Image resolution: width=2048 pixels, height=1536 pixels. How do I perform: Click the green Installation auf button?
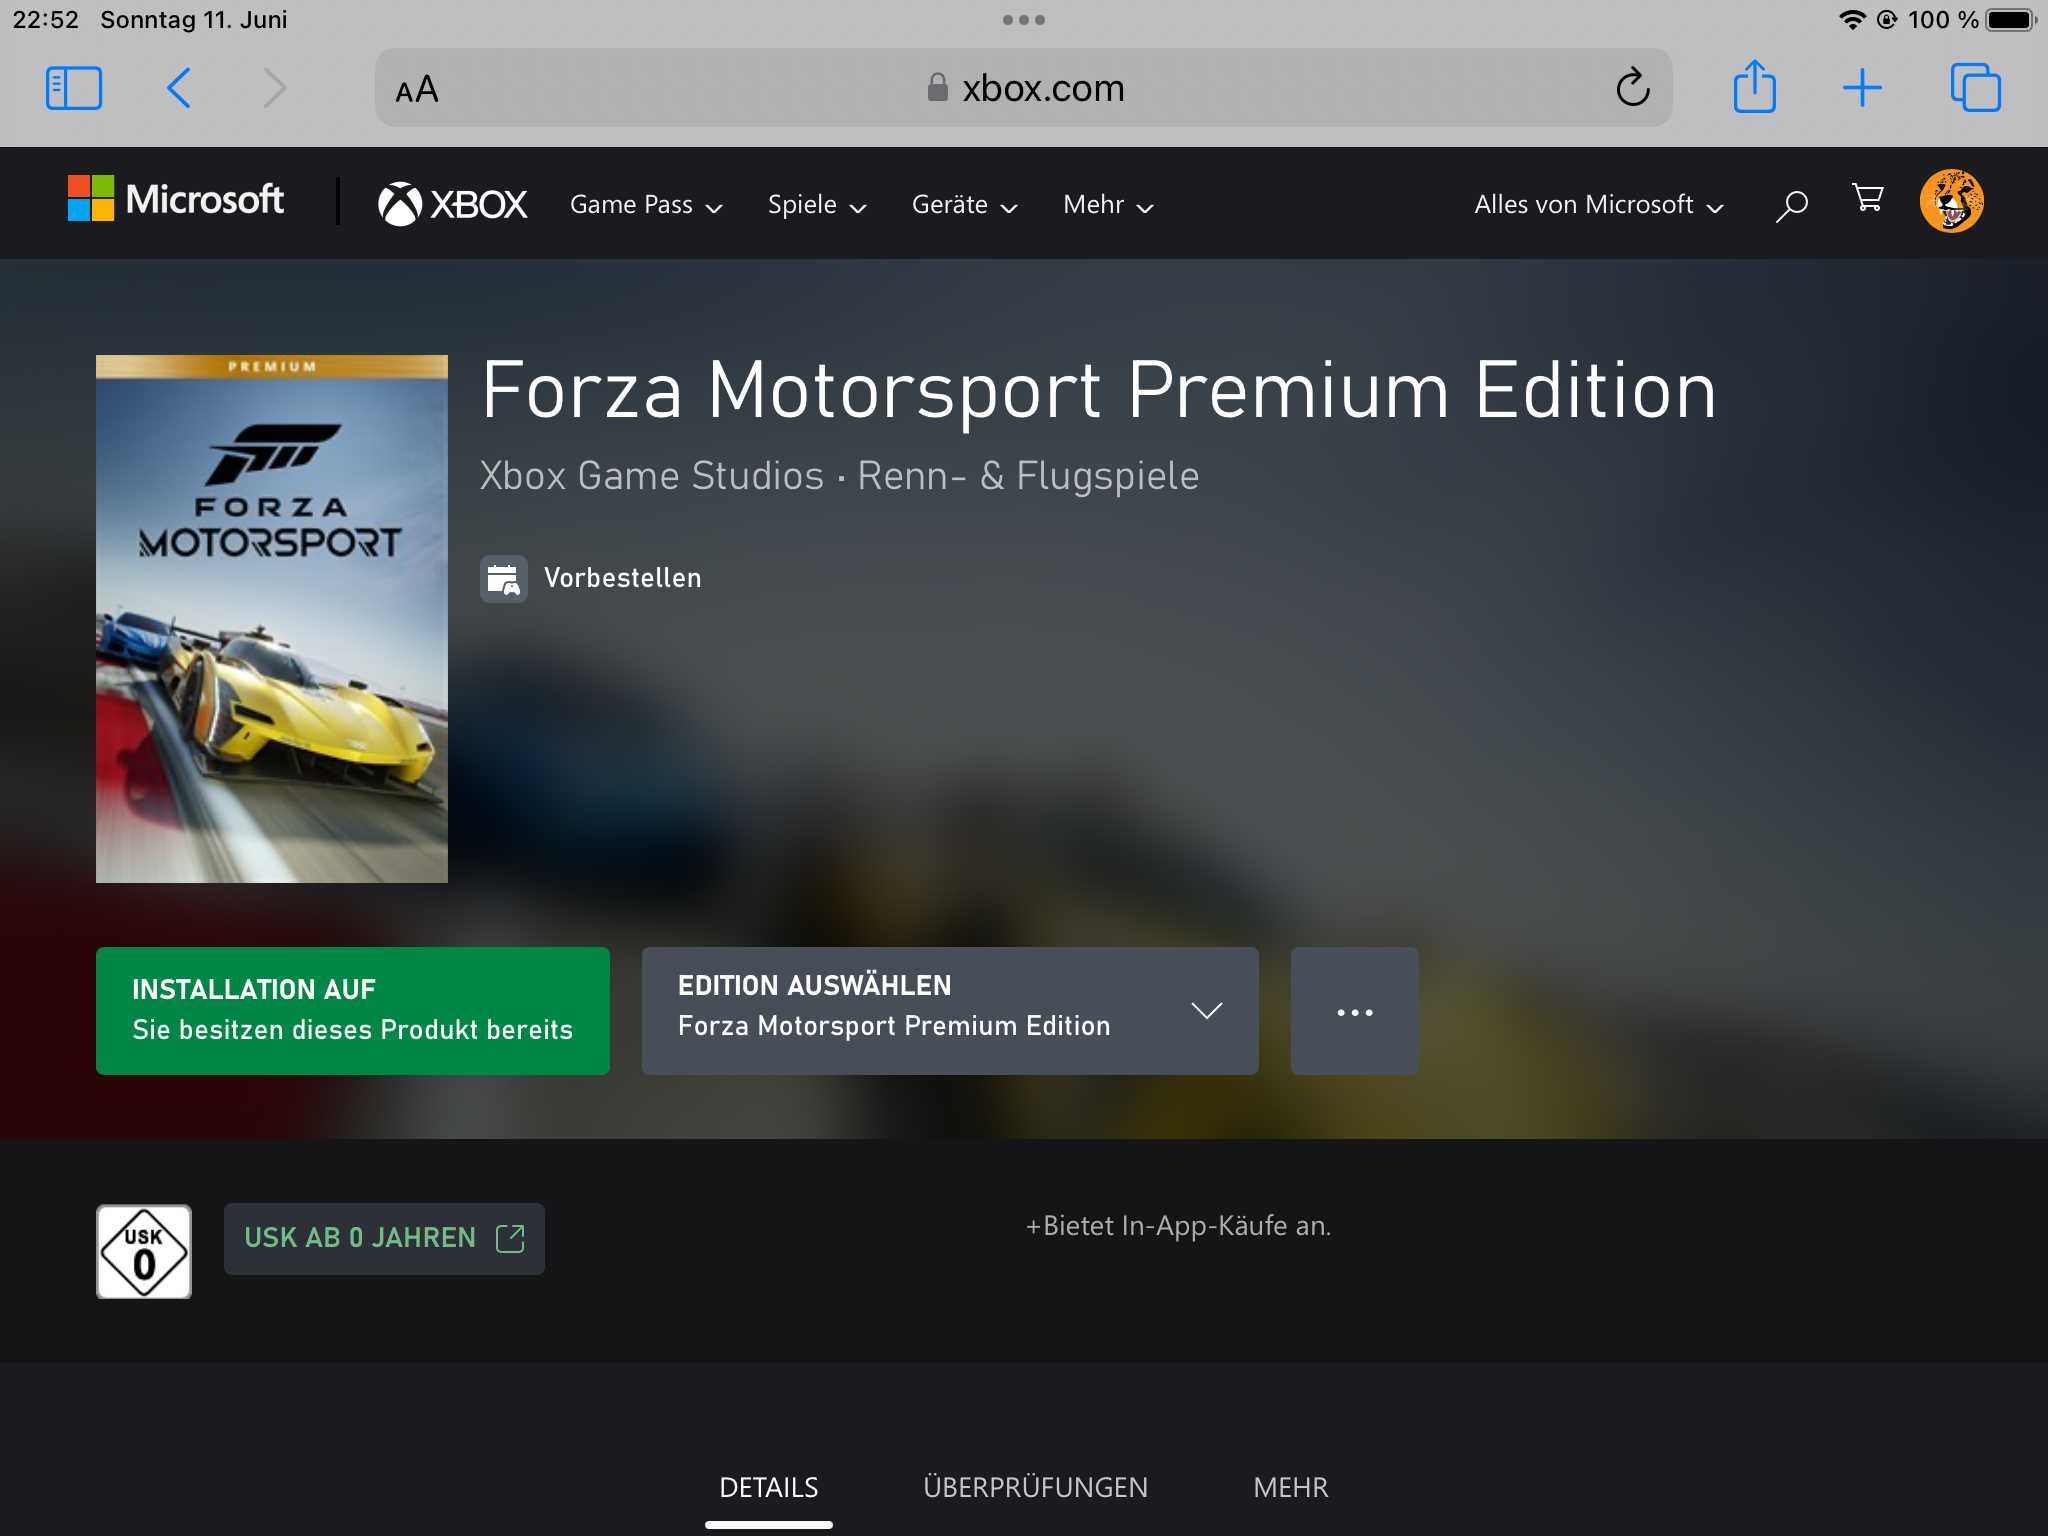pos(352,1011)
